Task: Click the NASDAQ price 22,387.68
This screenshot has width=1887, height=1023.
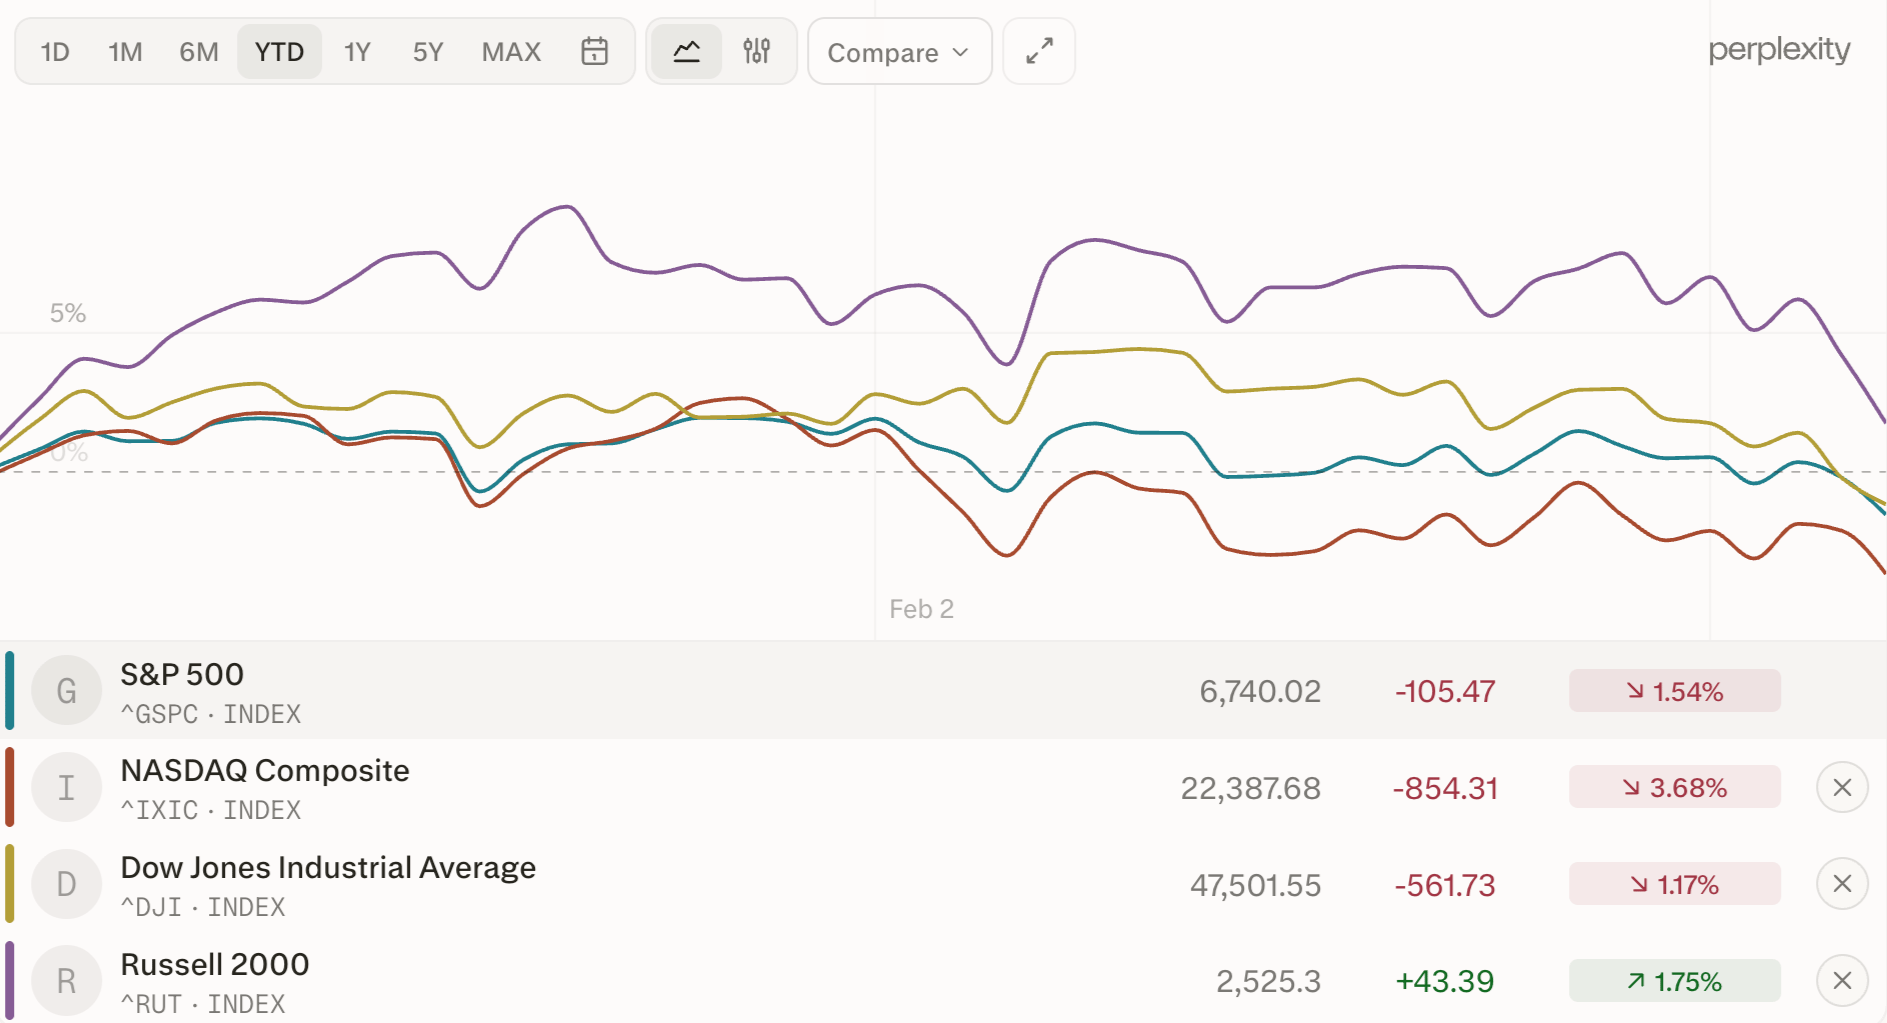Action: click(1251, 788)
